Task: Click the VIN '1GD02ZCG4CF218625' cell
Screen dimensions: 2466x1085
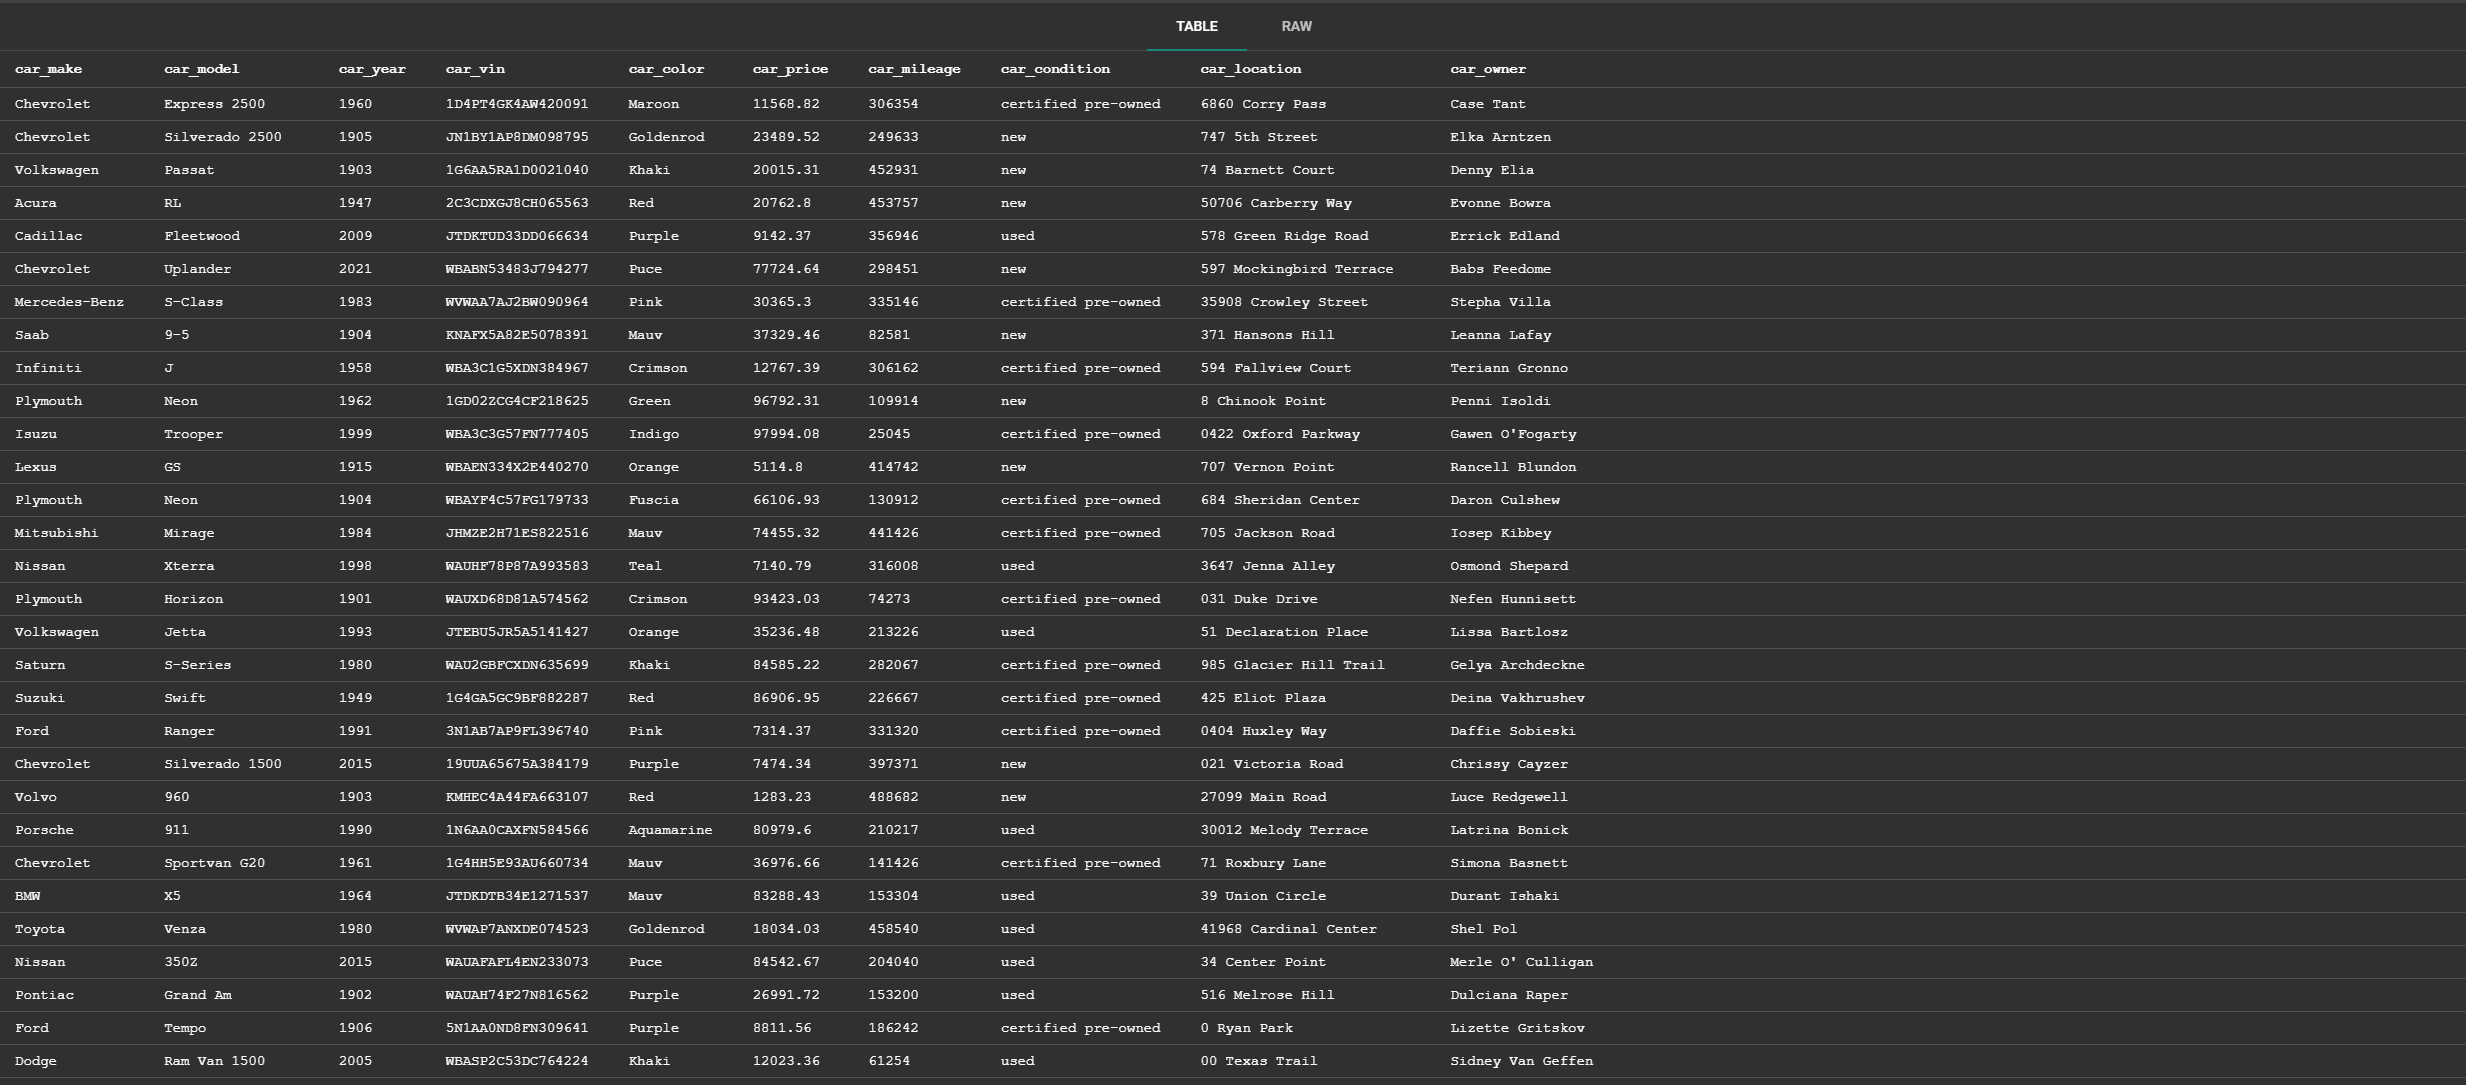Action: coord(517,401)
